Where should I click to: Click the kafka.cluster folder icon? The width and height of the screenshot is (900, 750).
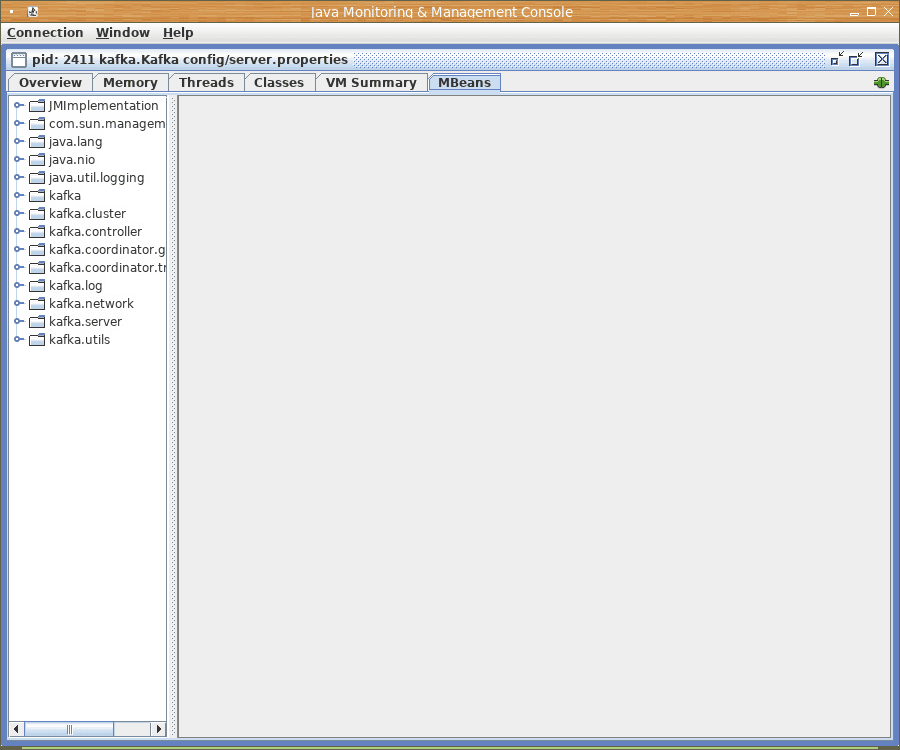click(37, 213)
